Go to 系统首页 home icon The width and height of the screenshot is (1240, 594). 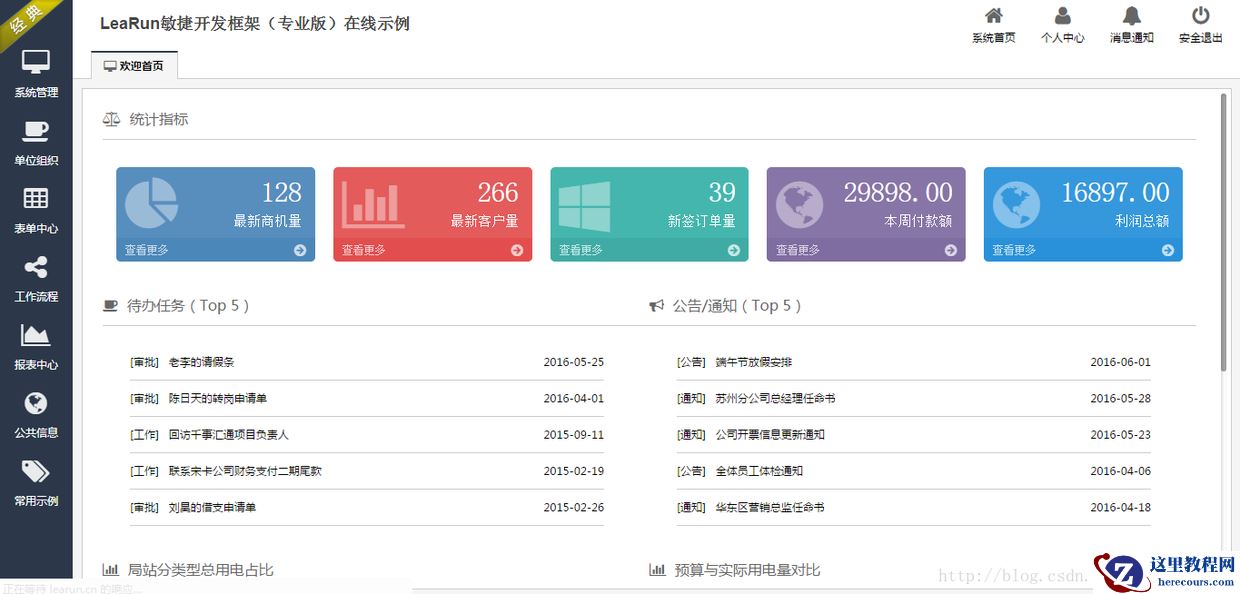pyautogui.click(x=993, y=25)
